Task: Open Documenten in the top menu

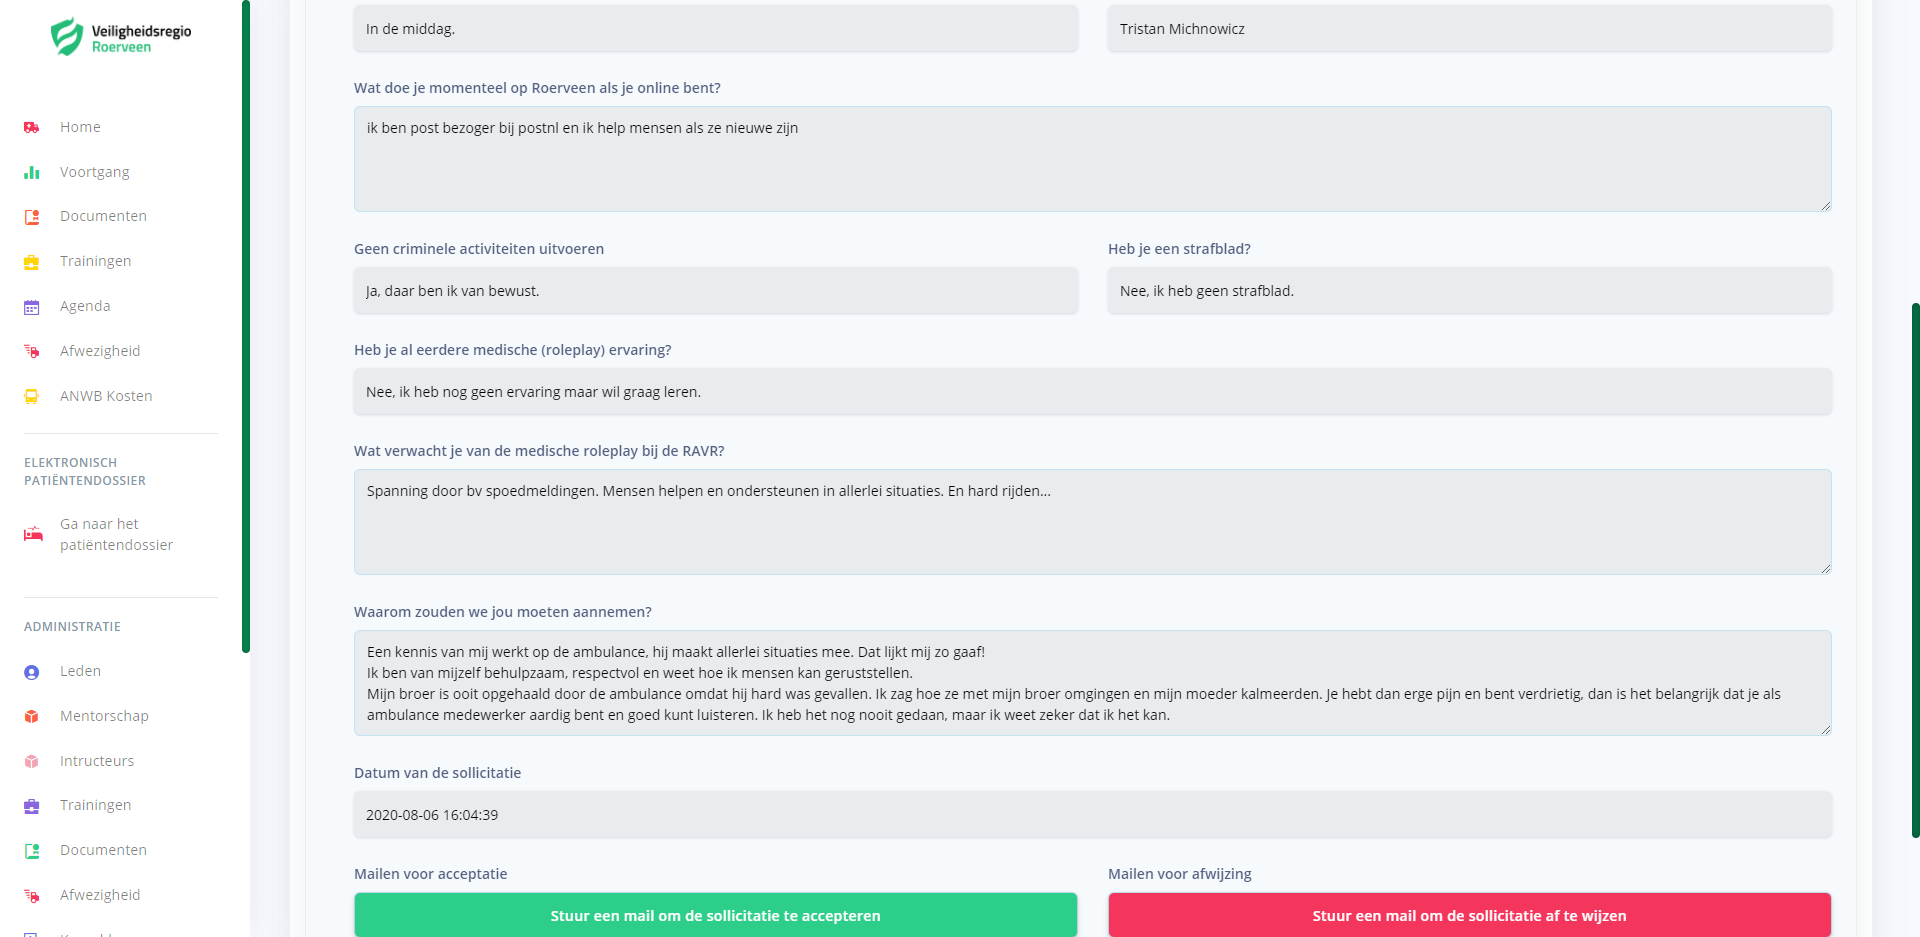Action: [x=103, y=216]
